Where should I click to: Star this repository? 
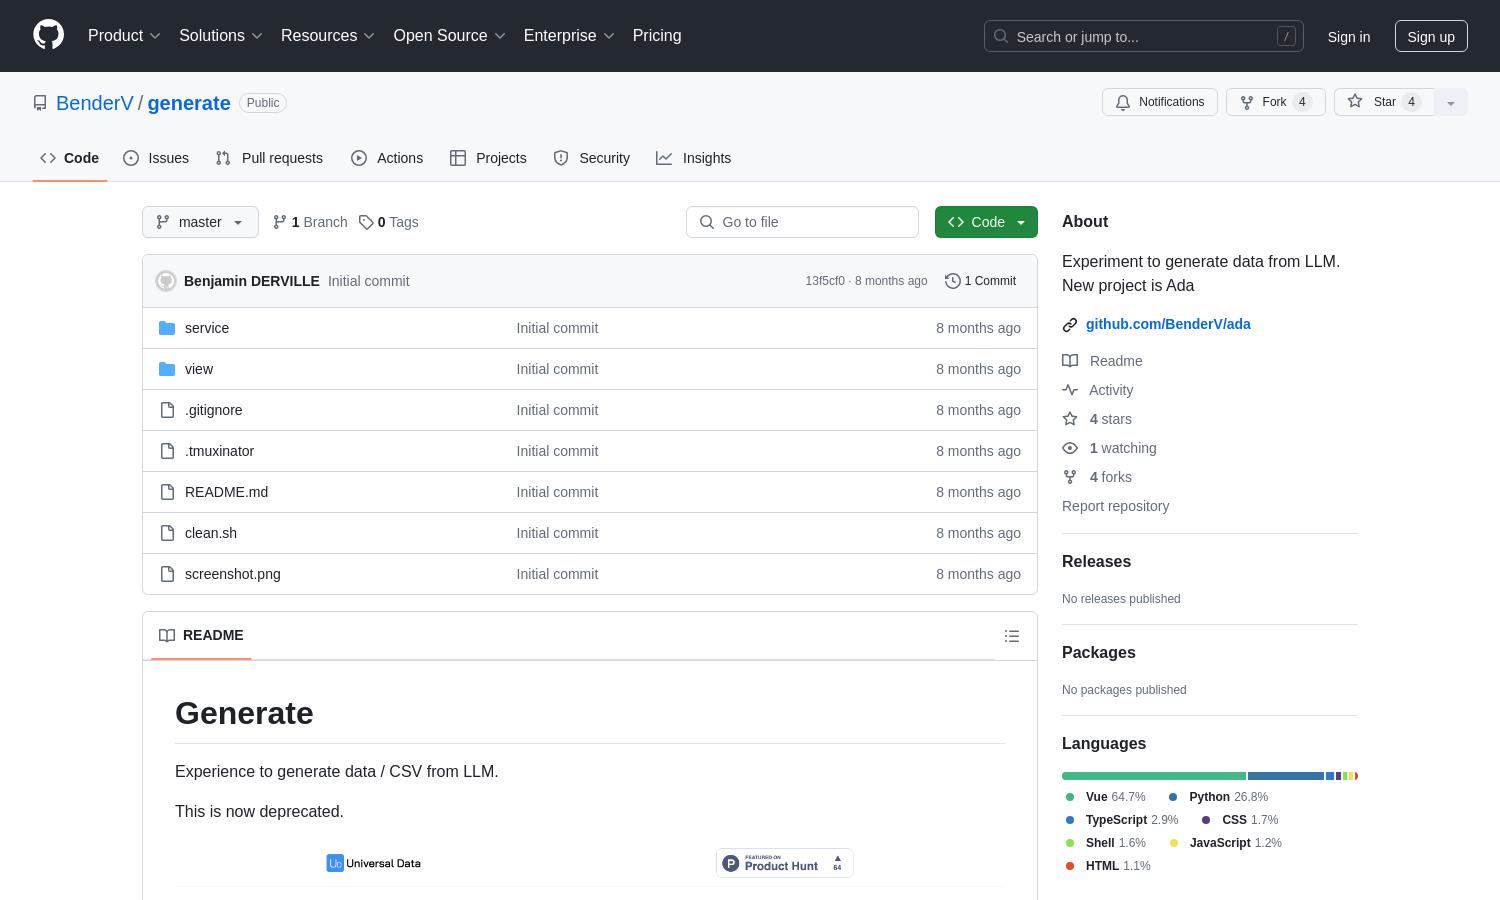[x=1384, y=102]
